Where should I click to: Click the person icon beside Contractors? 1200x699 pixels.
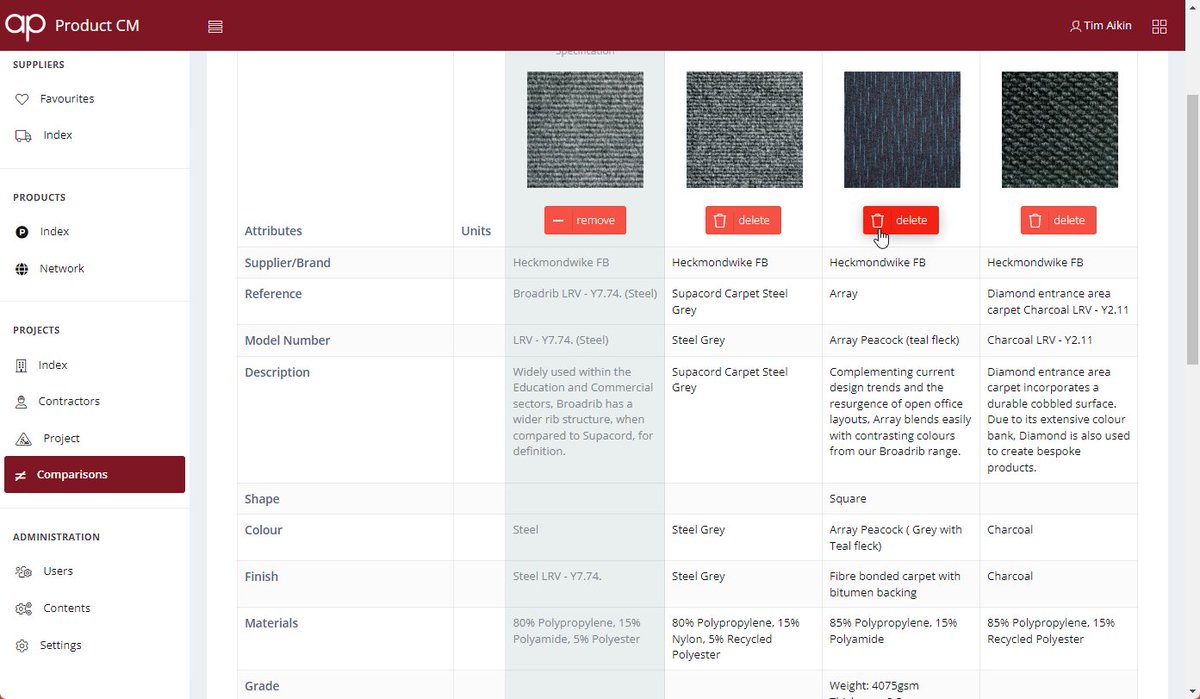[x=22, y=402]
